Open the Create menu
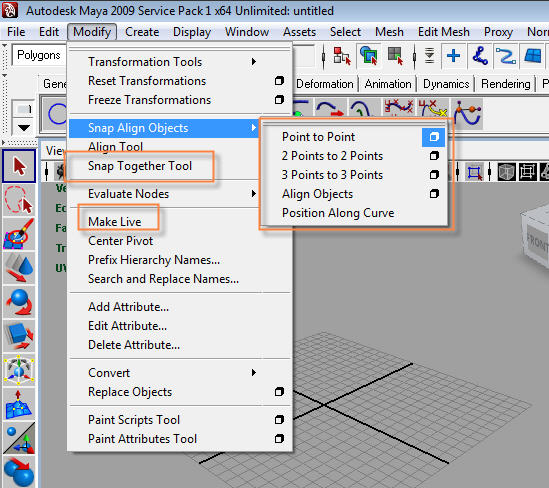This screenshot has width=549, height=488. point(142,32)
